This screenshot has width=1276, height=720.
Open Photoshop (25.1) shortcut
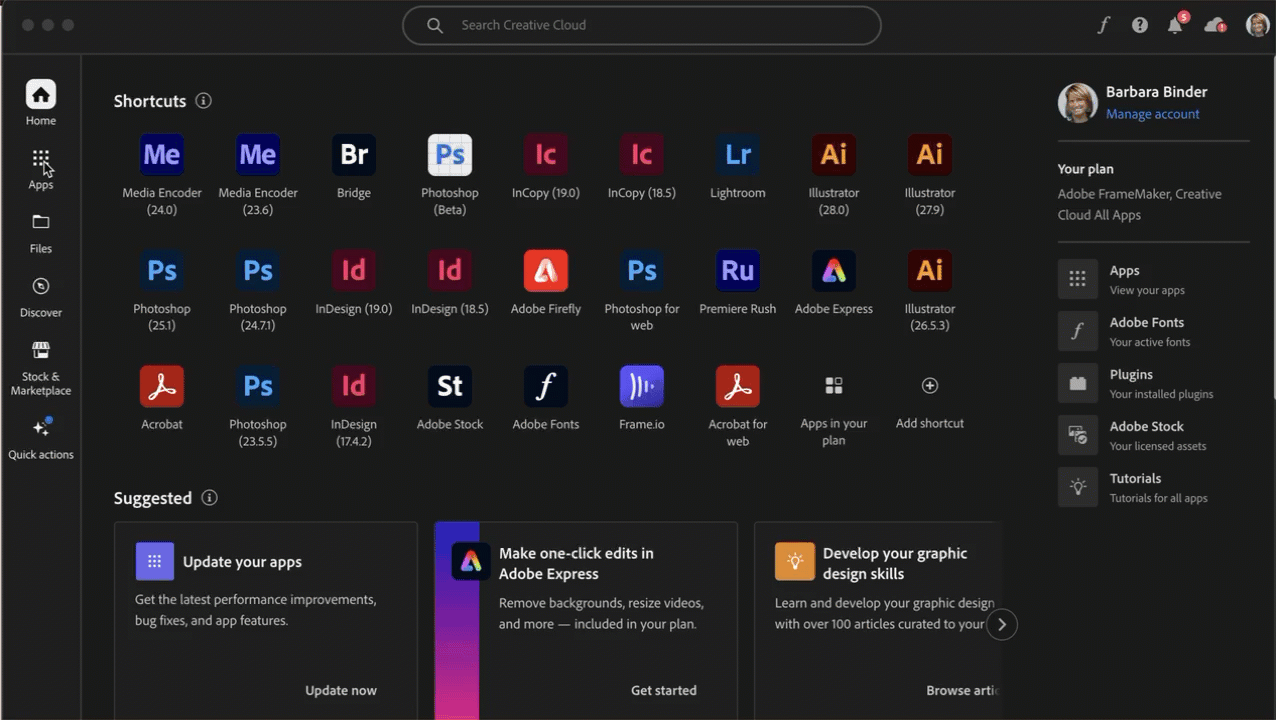click(162, 271)
